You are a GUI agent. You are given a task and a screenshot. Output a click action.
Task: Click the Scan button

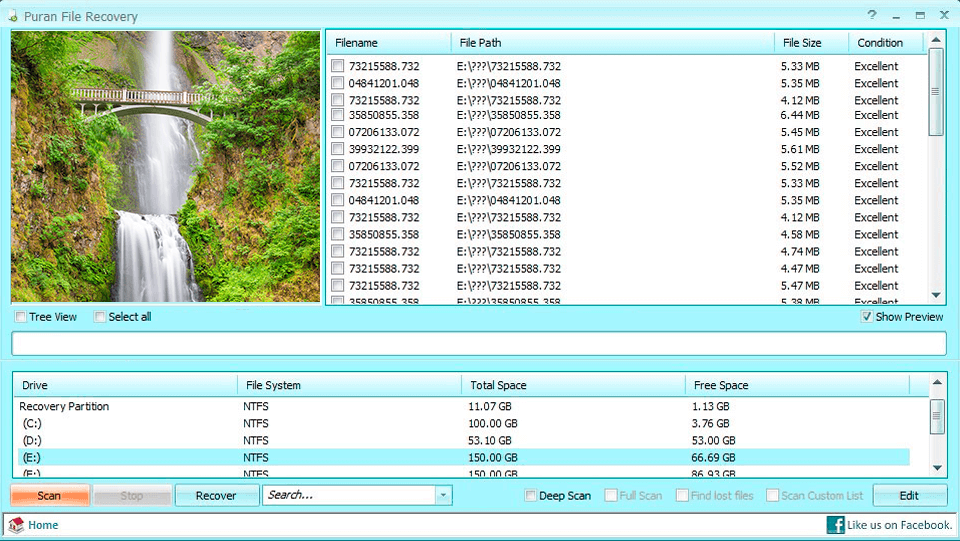coord(50,496)
